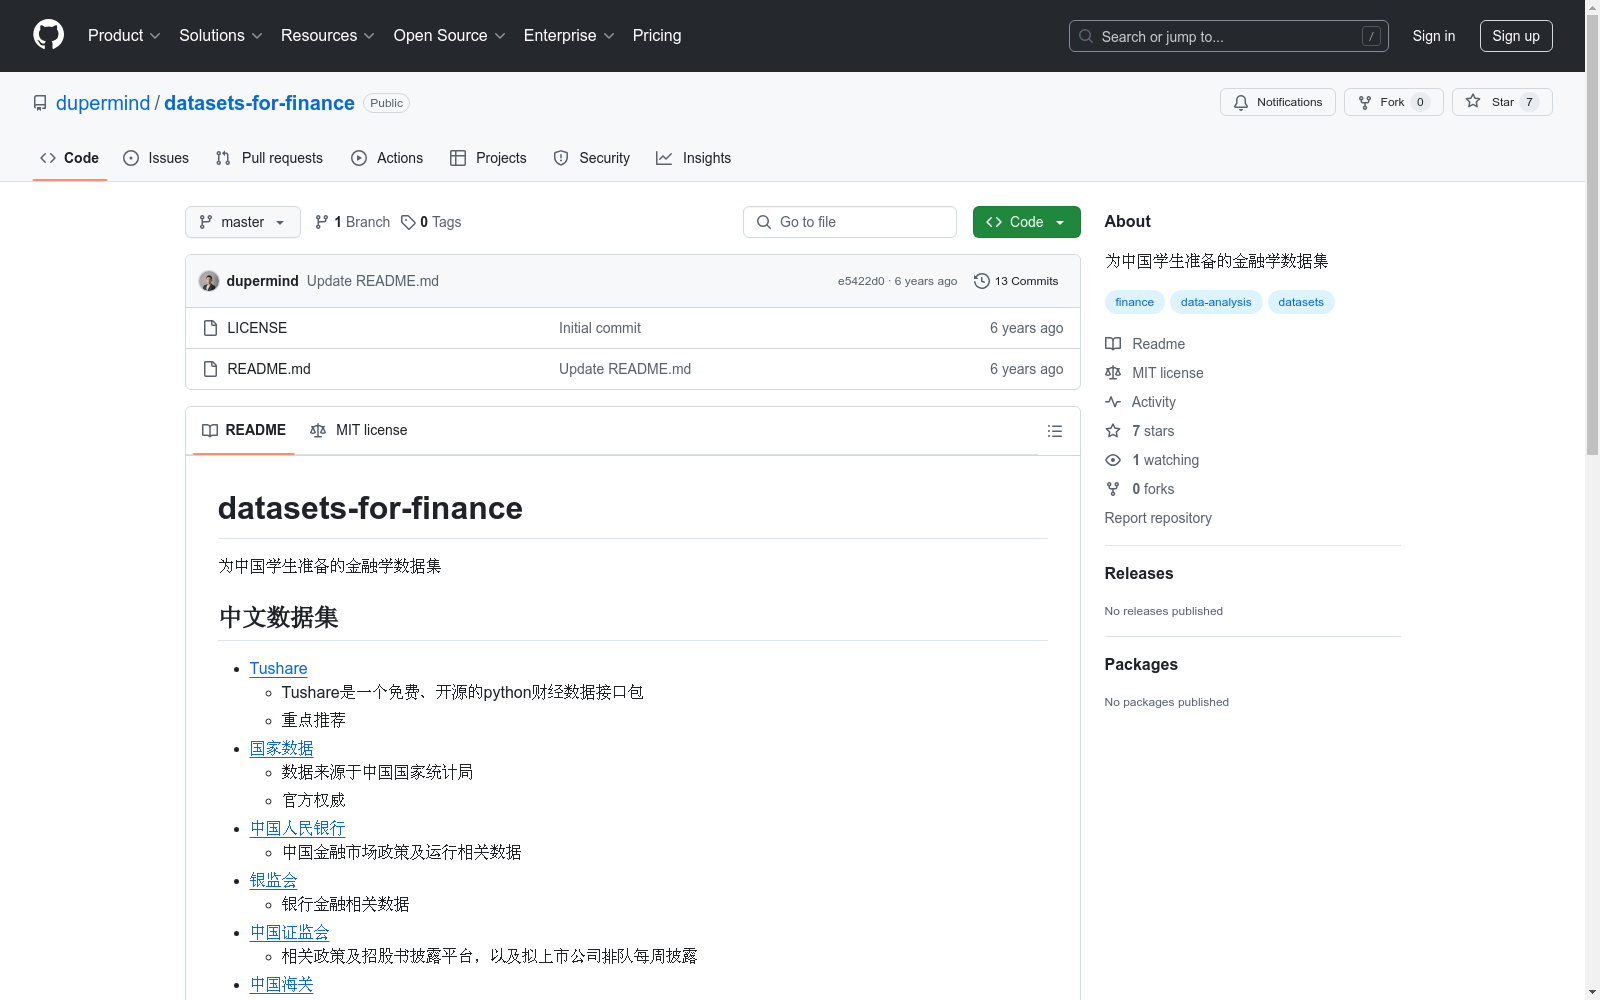Click the datasets topic tag
Image resolution: width=1600 pixels, height=1000 pixels.
click(1300, 302)
